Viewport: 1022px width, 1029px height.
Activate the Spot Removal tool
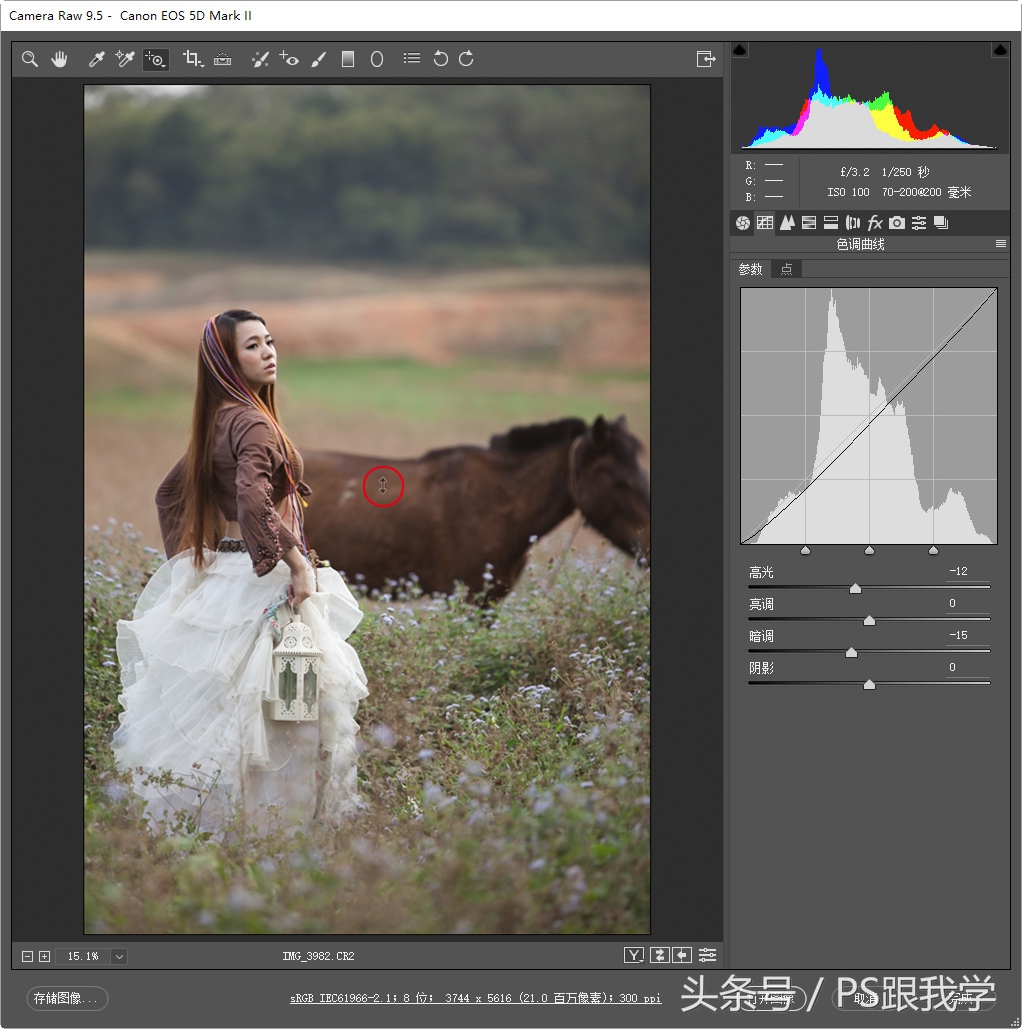pos(260,58)
